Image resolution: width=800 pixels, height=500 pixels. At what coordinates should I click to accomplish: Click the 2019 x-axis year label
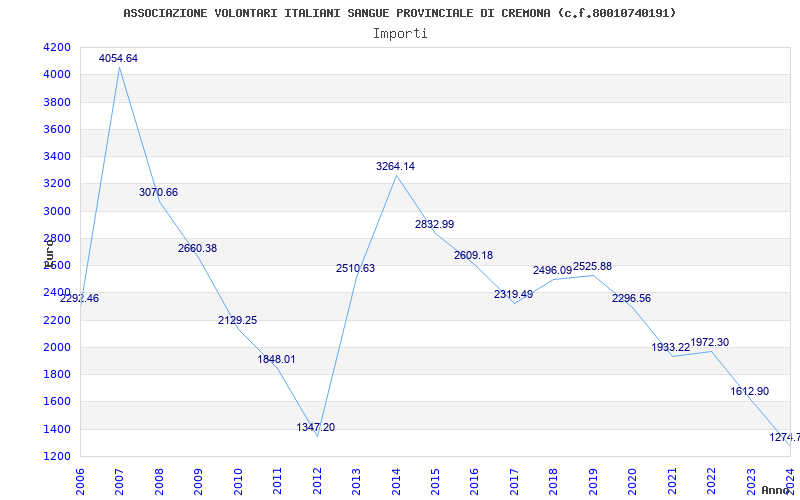pyautogui.click(x=593, y=481)
